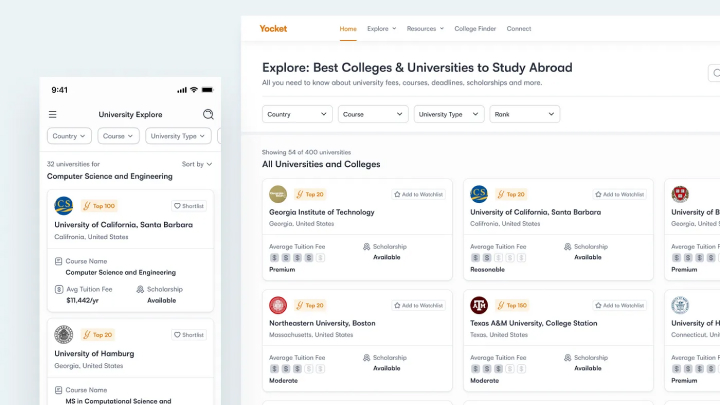Click the desktop search icon beside the page title

[716, 73]
